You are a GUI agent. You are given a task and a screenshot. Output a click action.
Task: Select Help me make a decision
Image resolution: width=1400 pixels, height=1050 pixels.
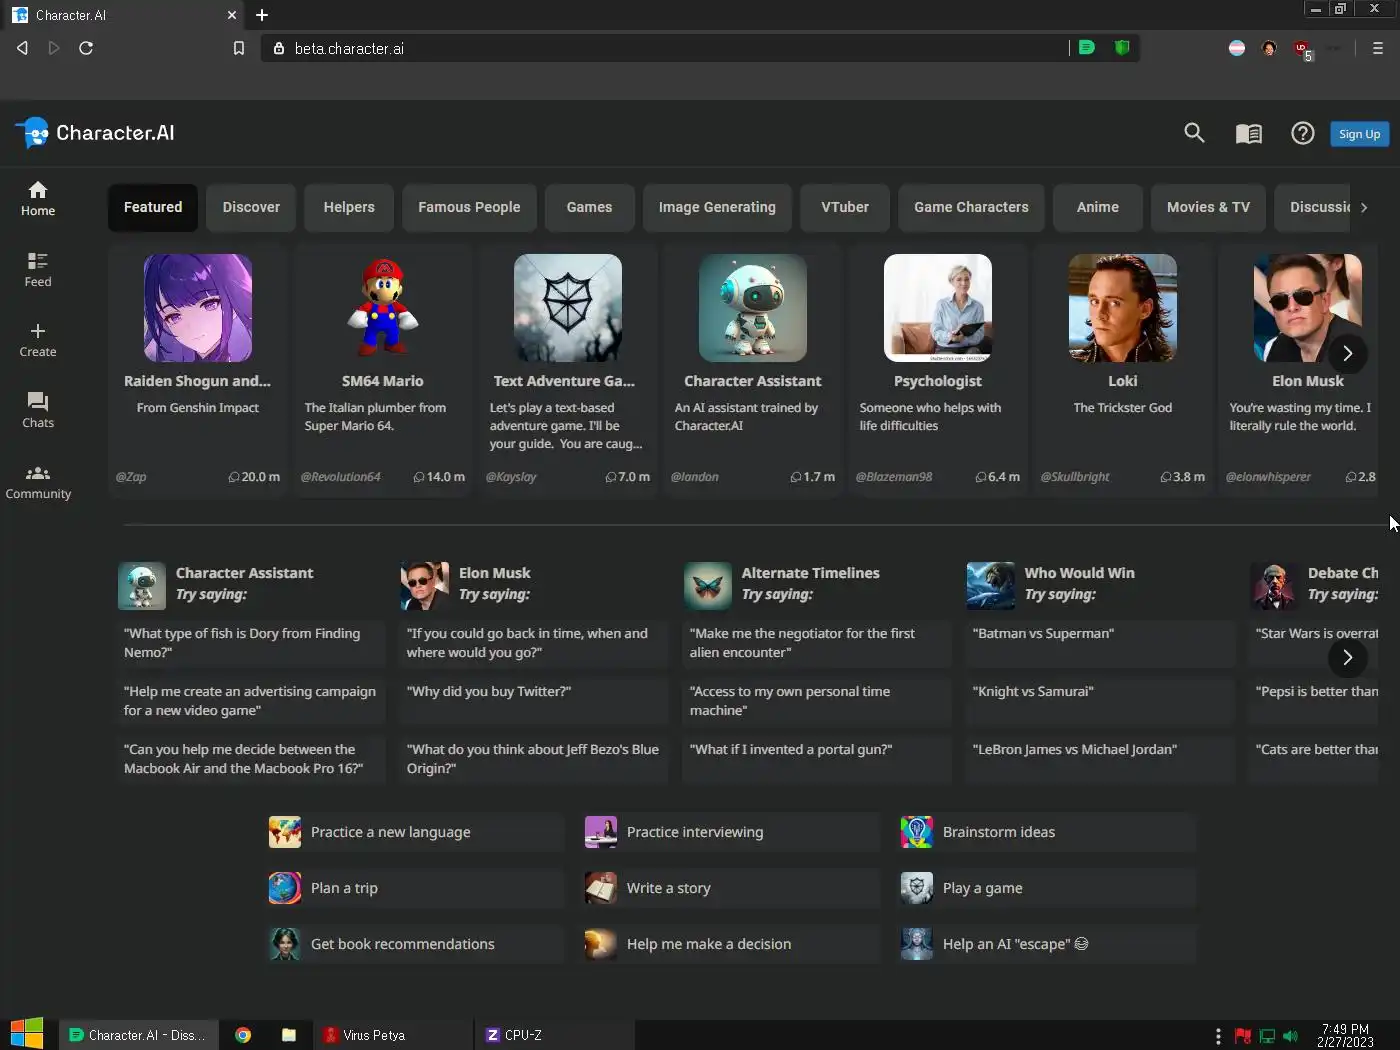click(732, 944)
